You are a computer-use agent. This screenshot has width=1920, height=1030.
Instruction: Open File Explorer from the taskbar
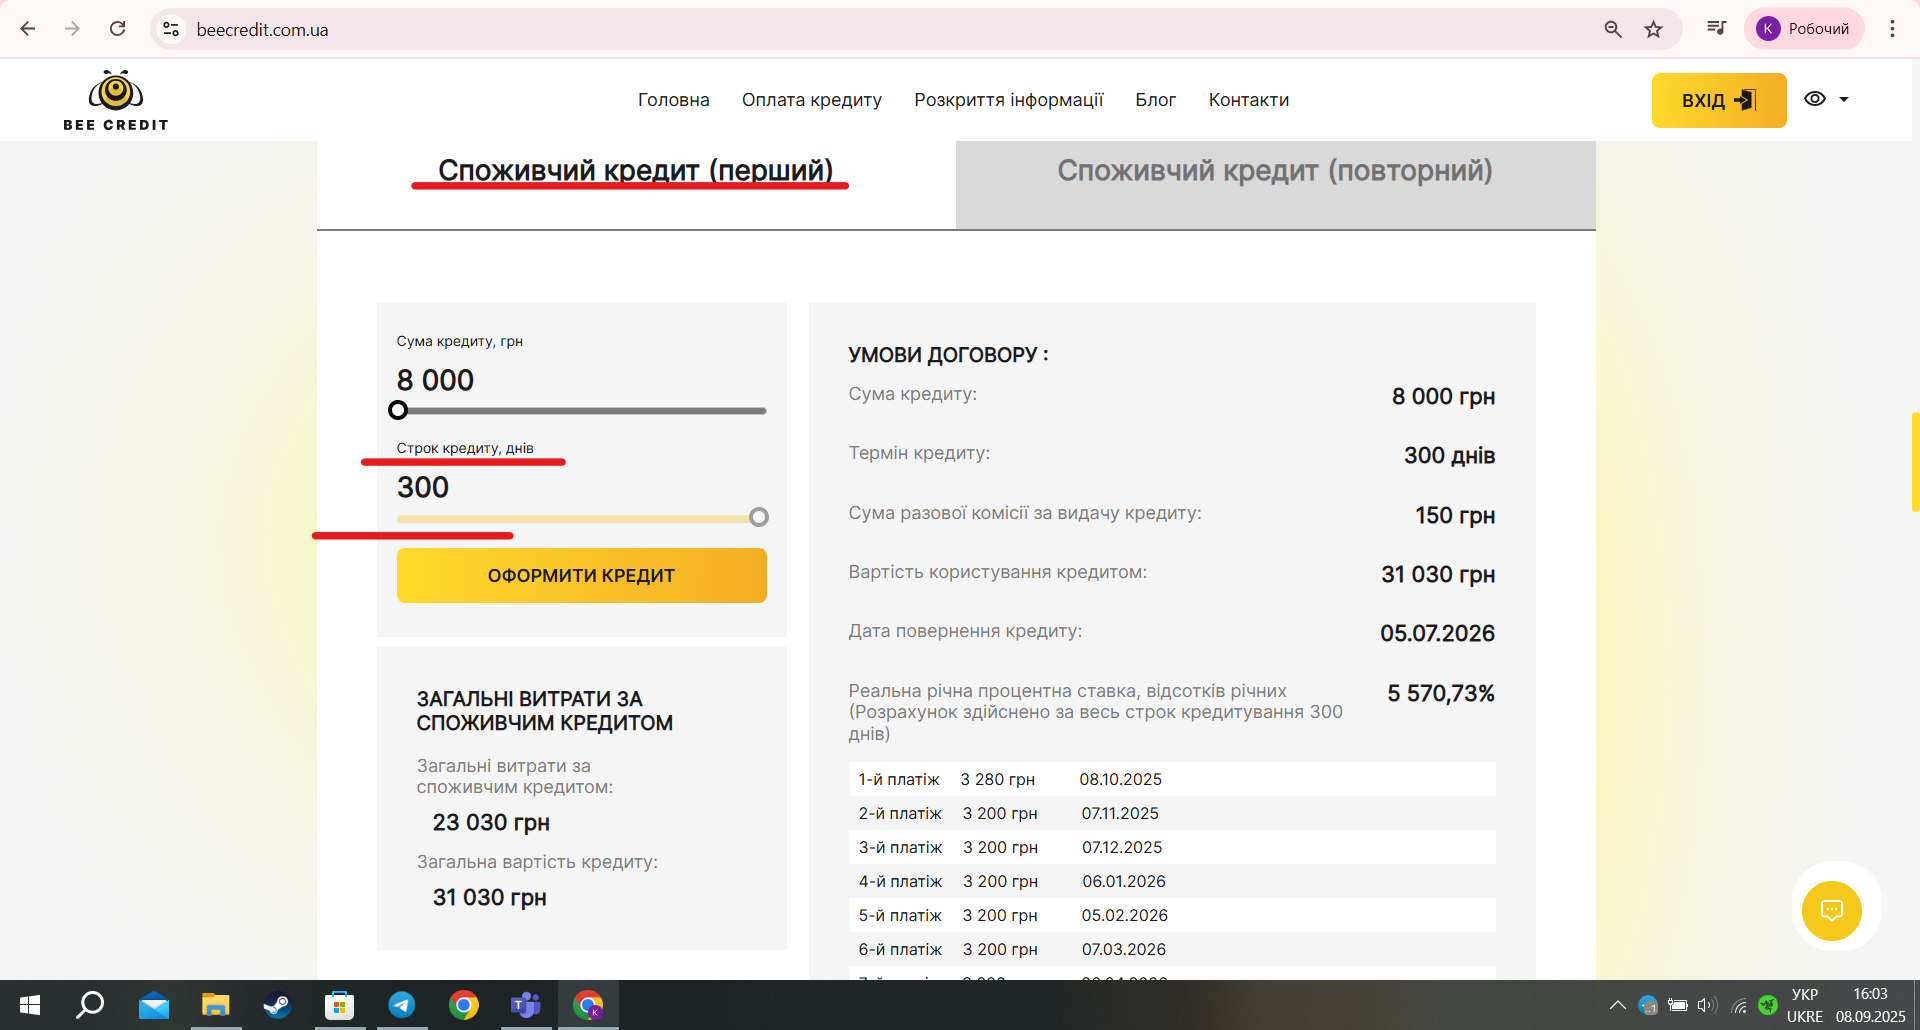pyautogui.click(x=216, y=1005)
